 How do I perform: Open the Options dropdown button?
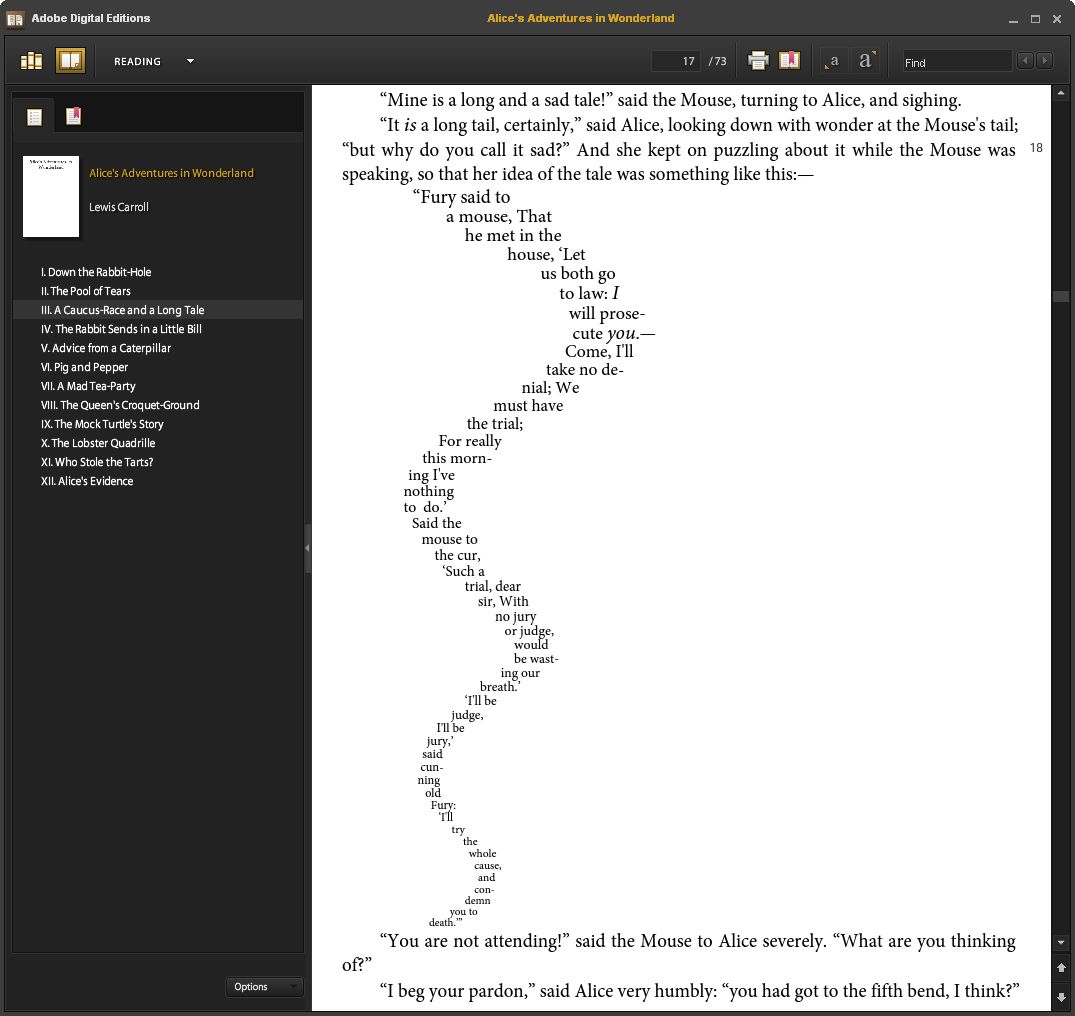[x=264, y=987]
